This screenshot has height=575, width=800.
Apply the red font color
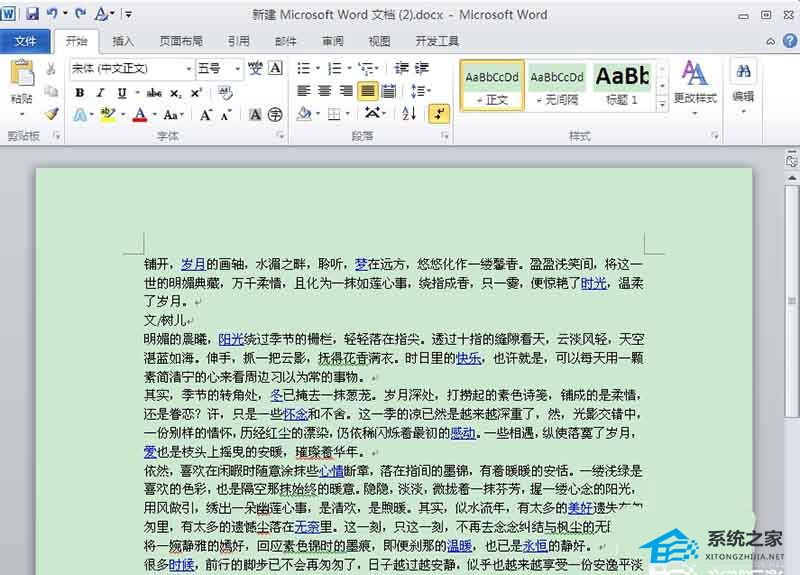[x=140, y=115]
